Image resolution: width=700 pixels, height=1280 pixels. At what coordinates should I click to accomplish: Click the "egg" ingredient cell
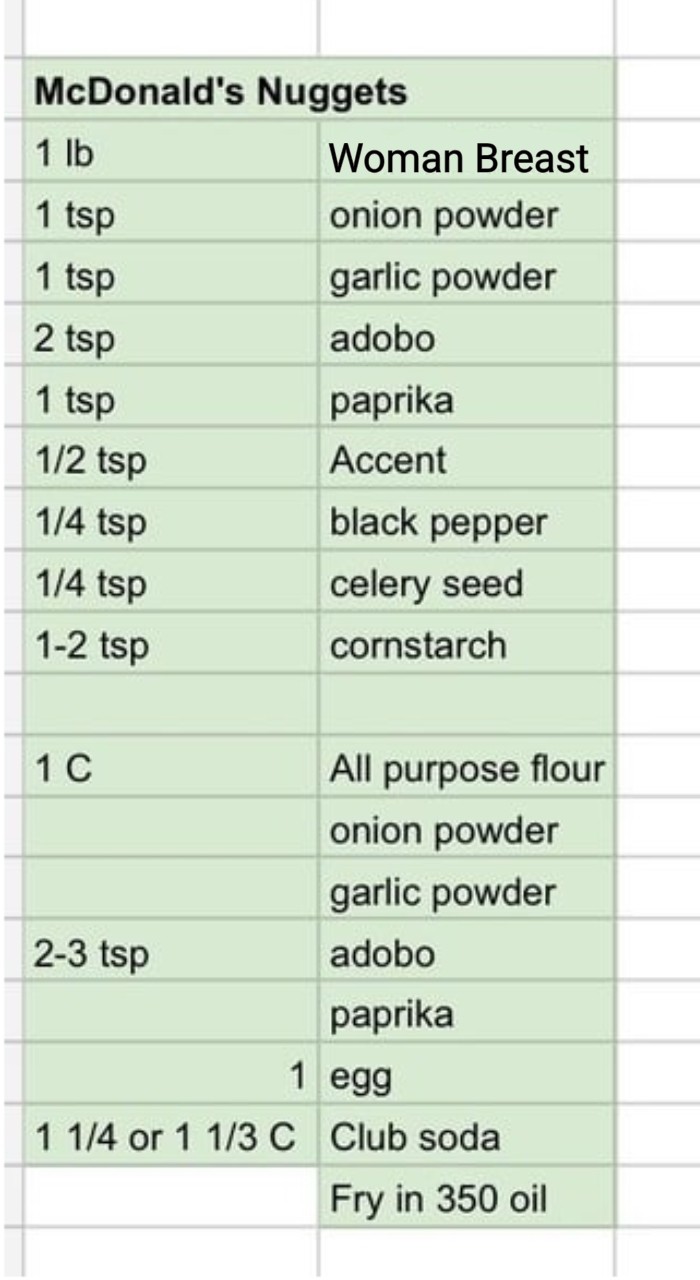tap(466, 1077)
